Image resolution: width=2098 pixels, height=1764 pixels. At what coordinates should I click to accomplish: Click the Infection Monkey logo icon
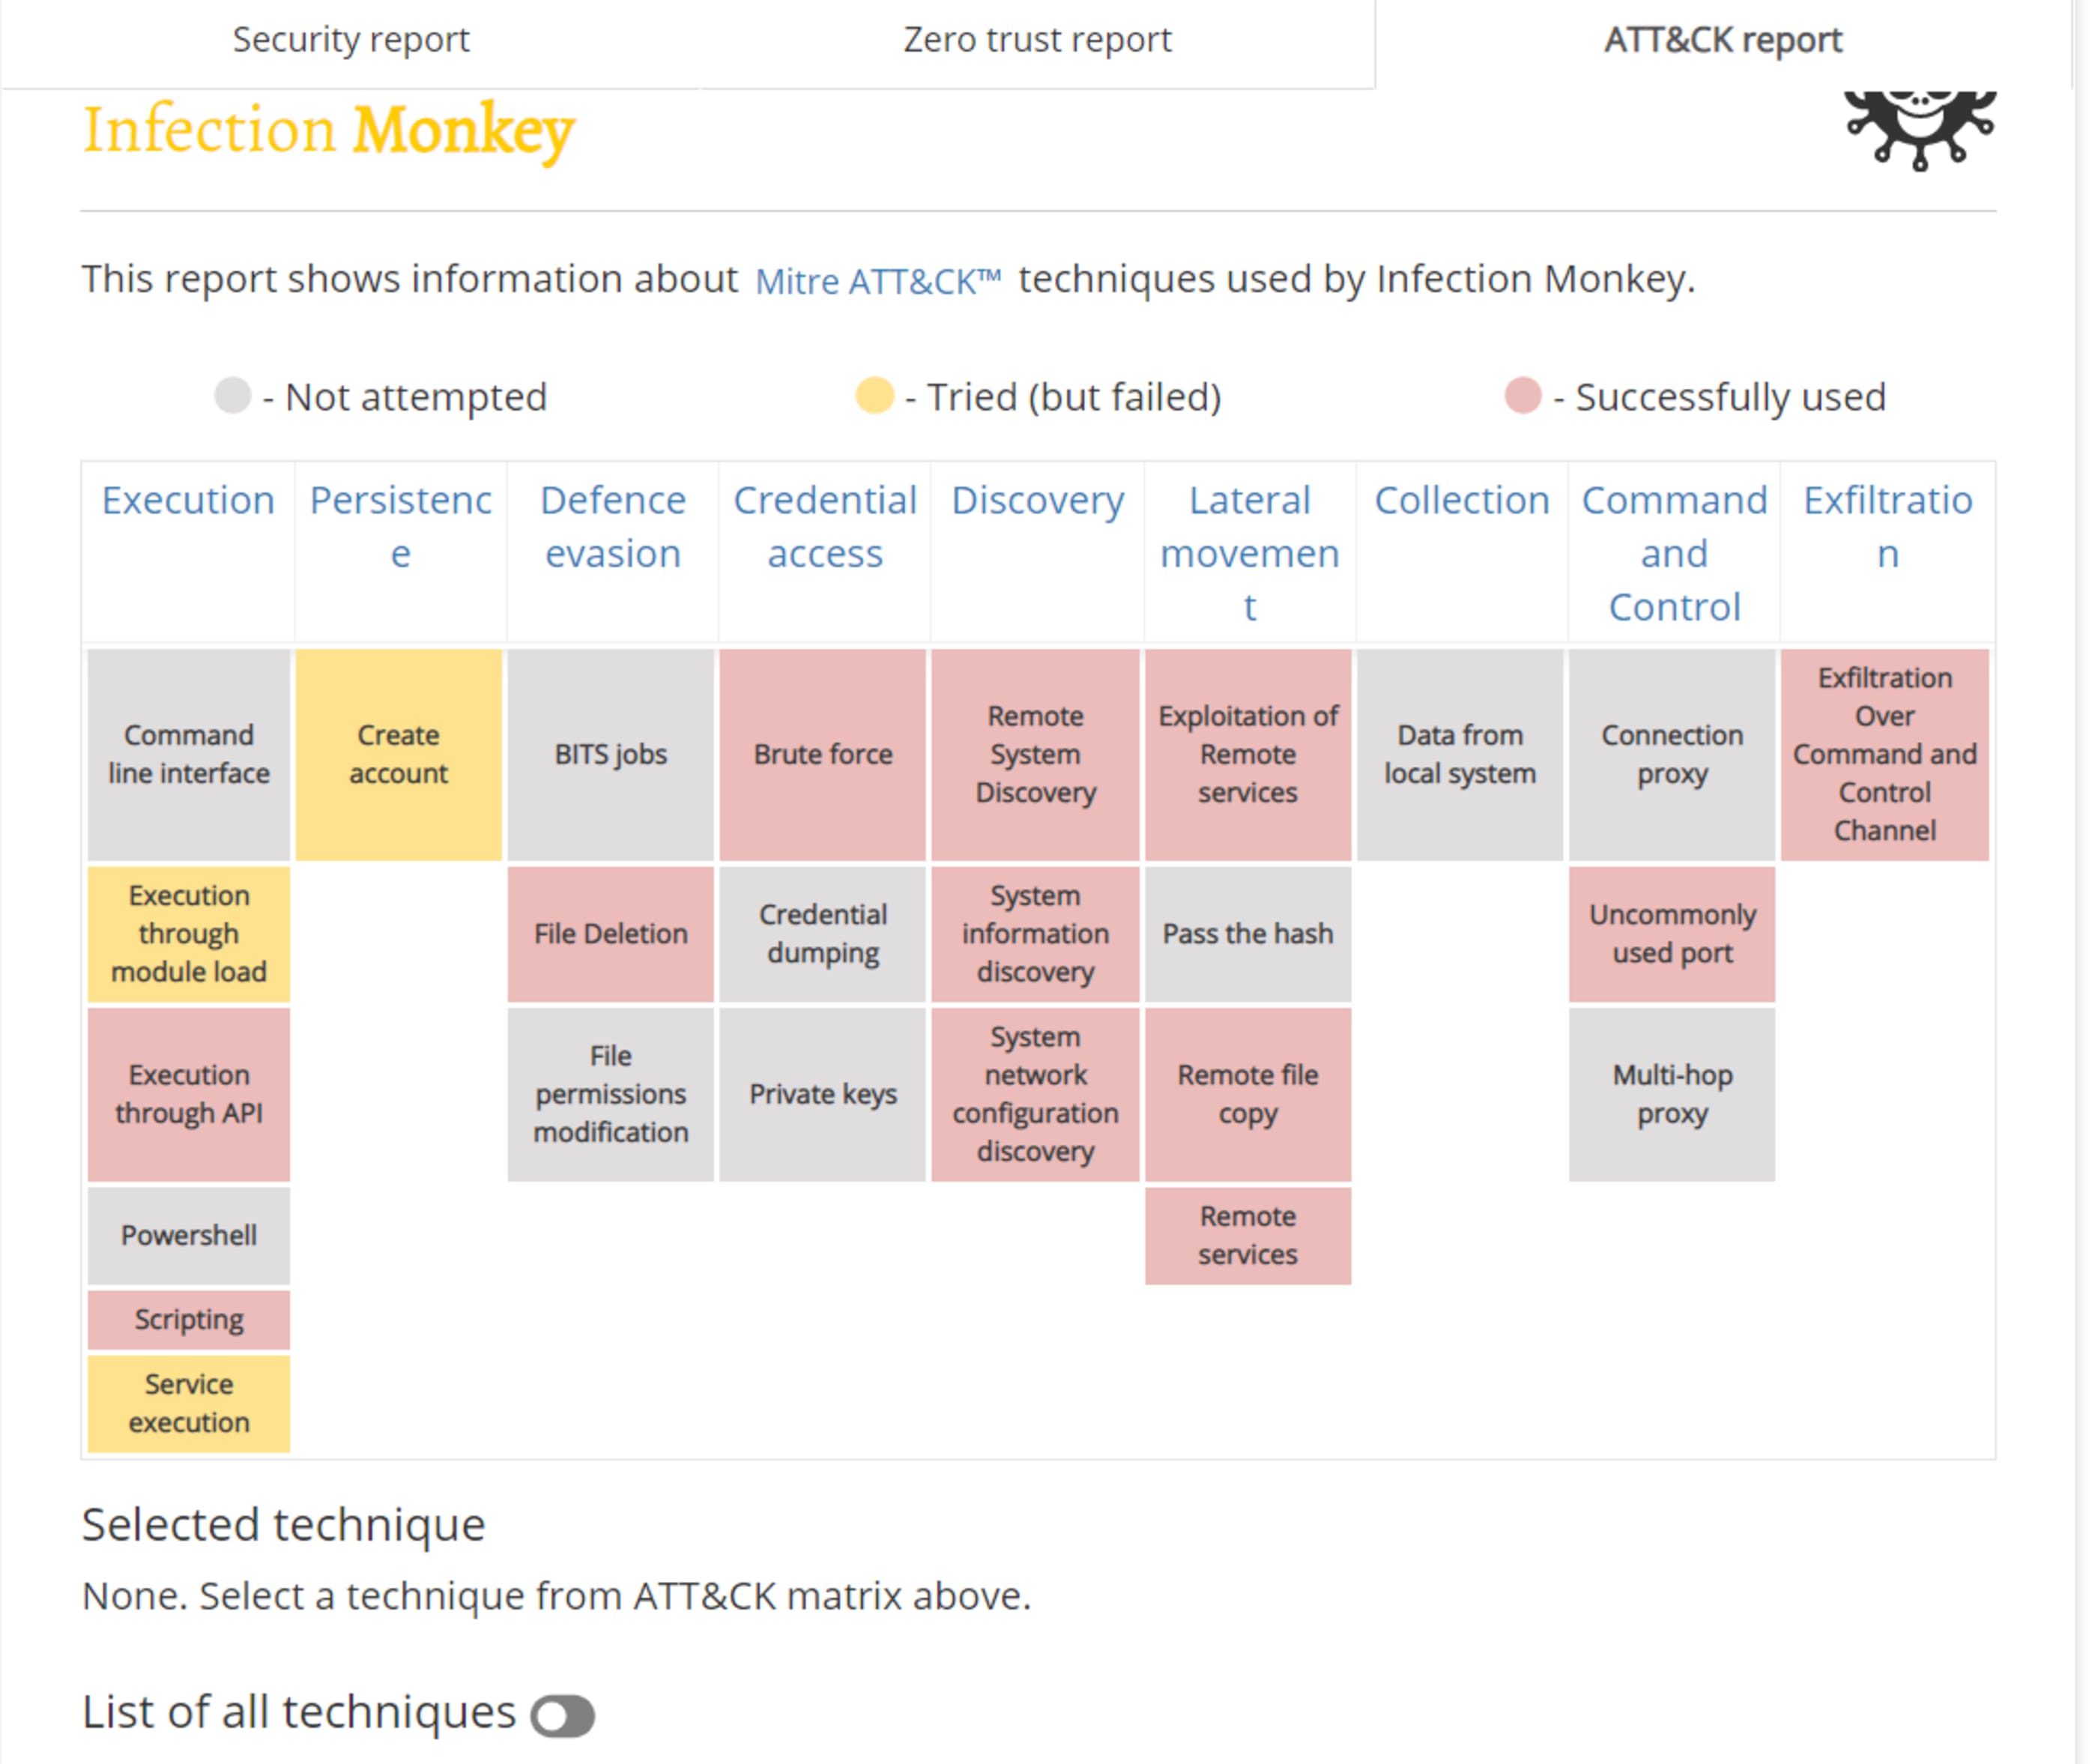point(1918,130)
